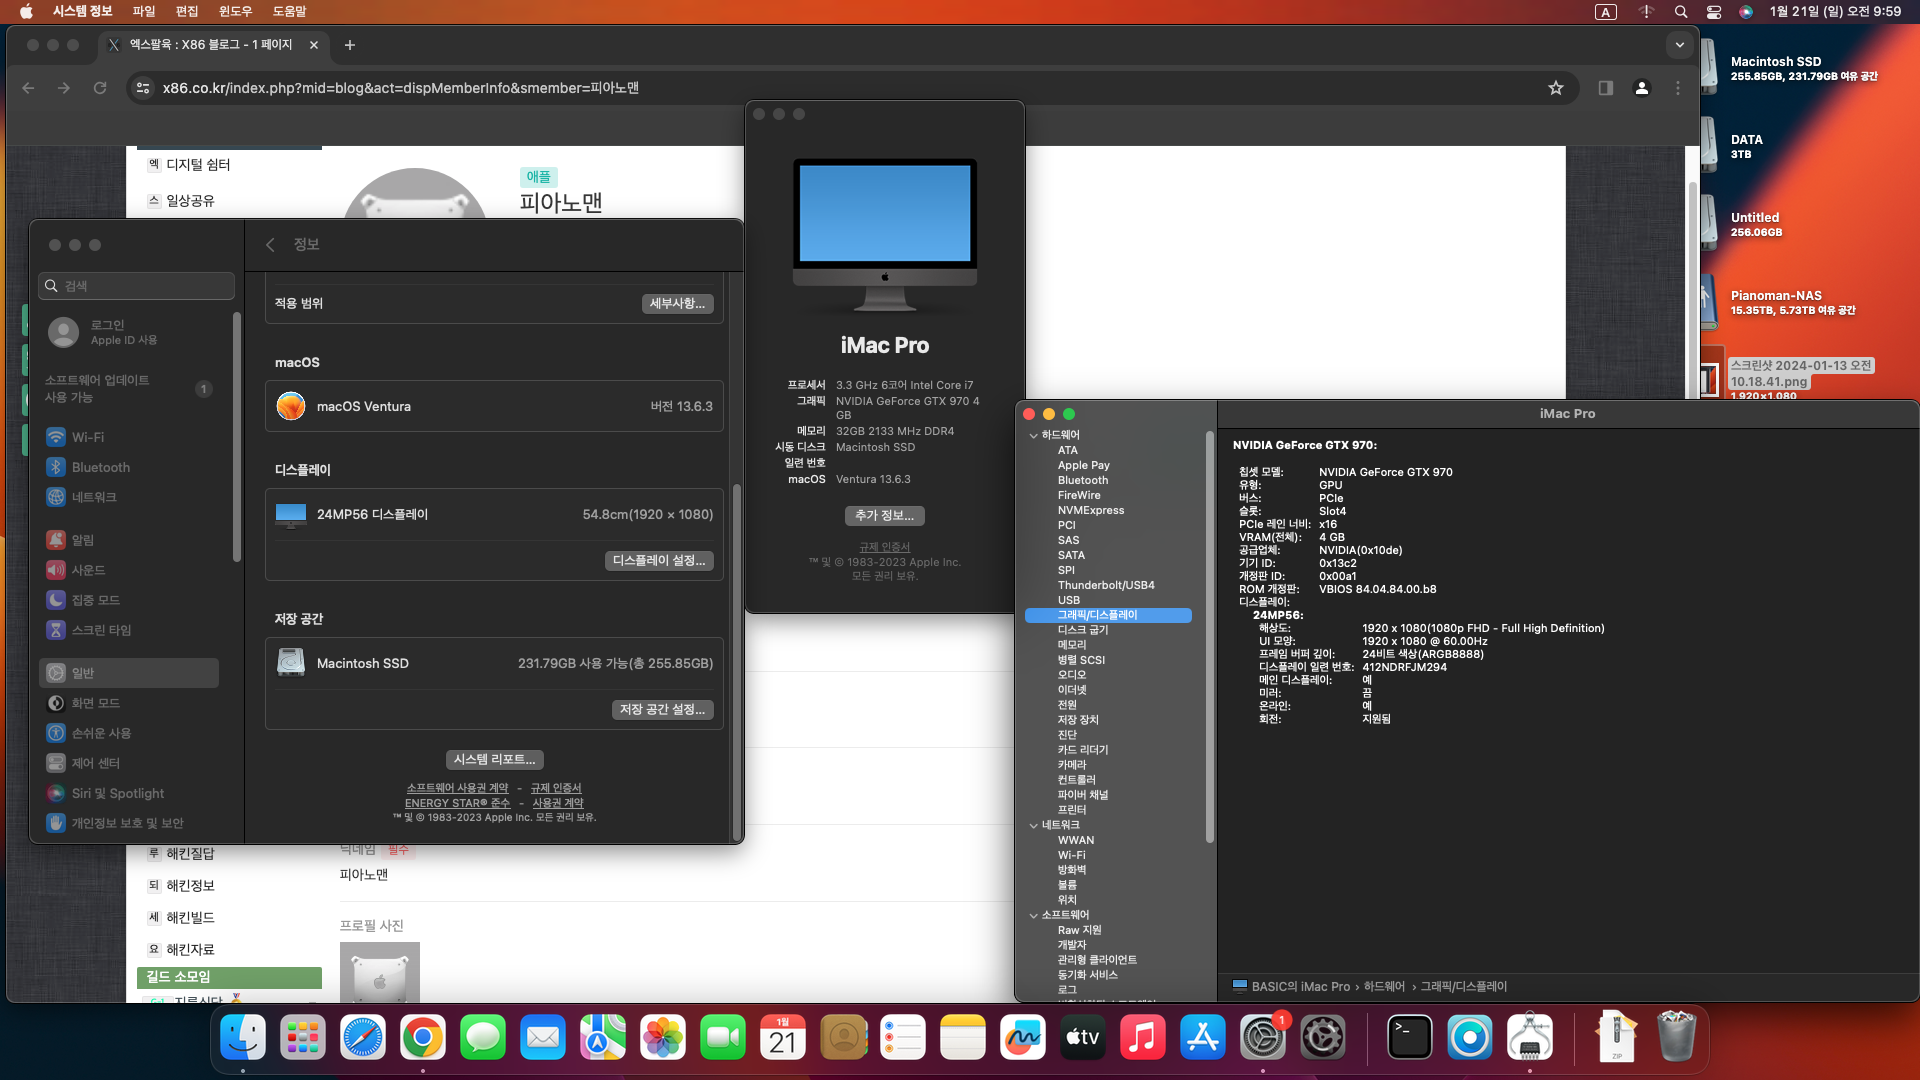
Task: Open 길드 소모임 in the blog sidebar
Action: click(x=229, y=977)
